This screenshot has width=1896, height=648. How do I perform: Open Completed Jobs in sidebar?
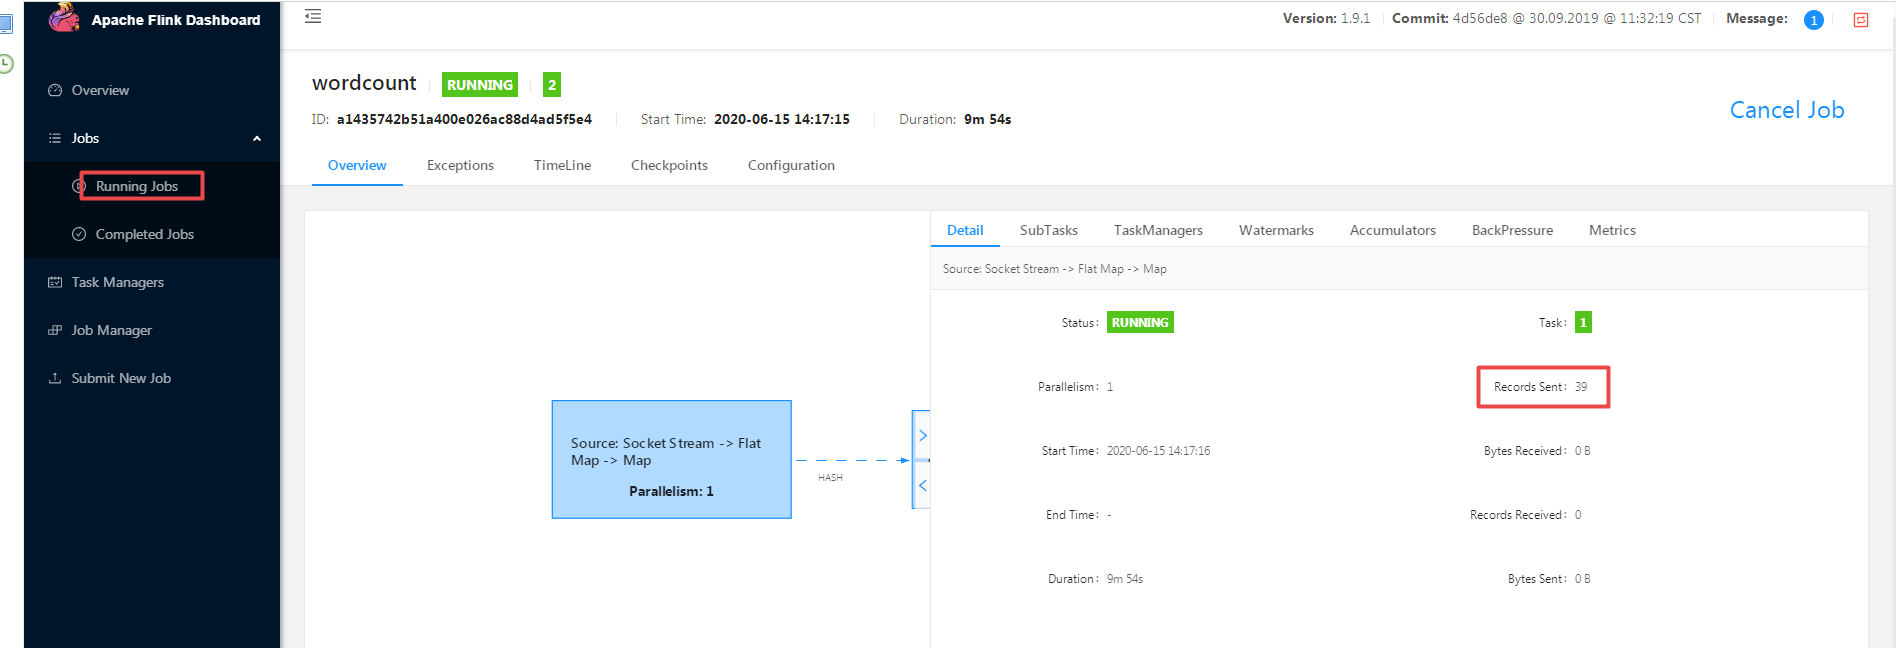click(x=145, y=234)
